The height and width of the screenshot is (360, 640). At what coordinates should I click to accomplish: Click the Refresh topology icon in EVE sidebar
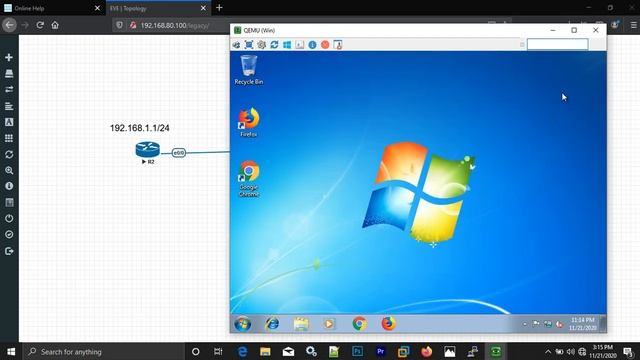pyautogui.click(x=9, y=154)
